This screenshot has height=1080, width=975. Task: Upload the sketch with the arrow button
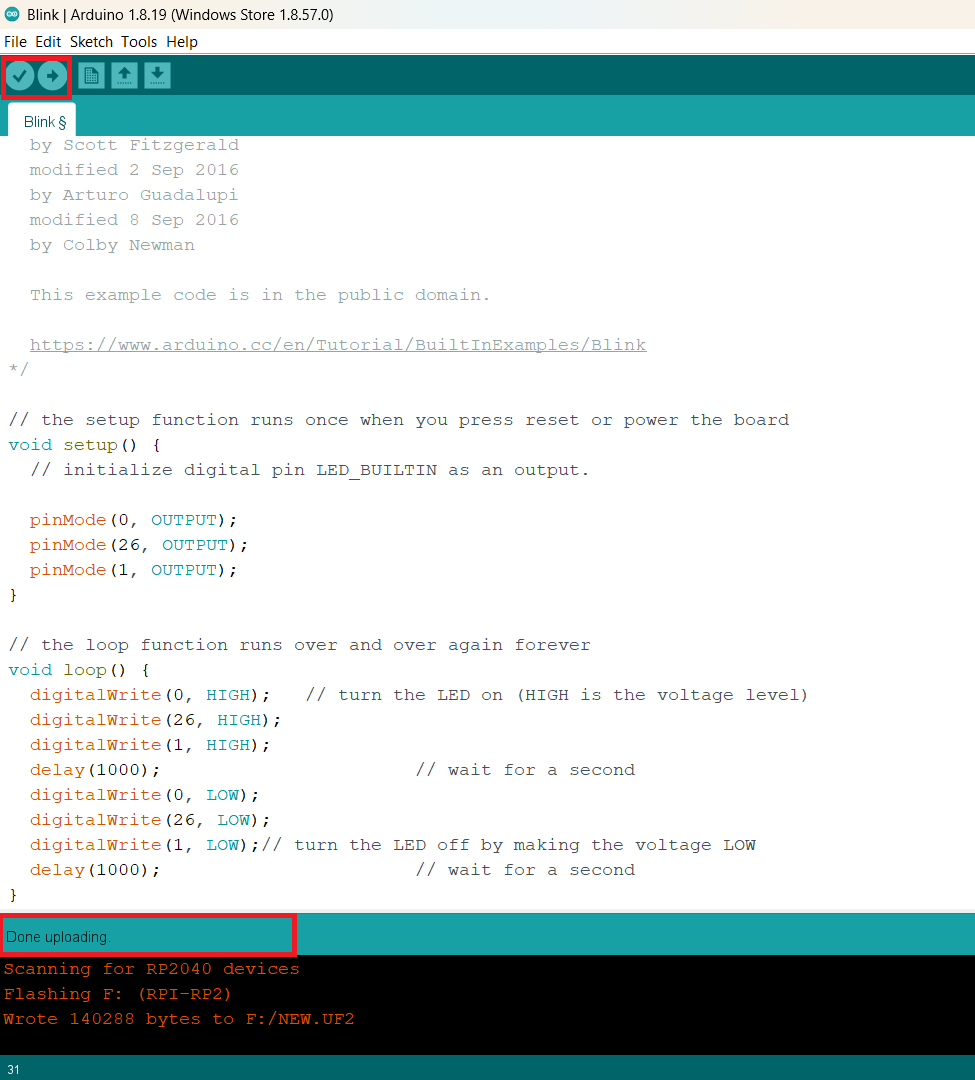52,76
